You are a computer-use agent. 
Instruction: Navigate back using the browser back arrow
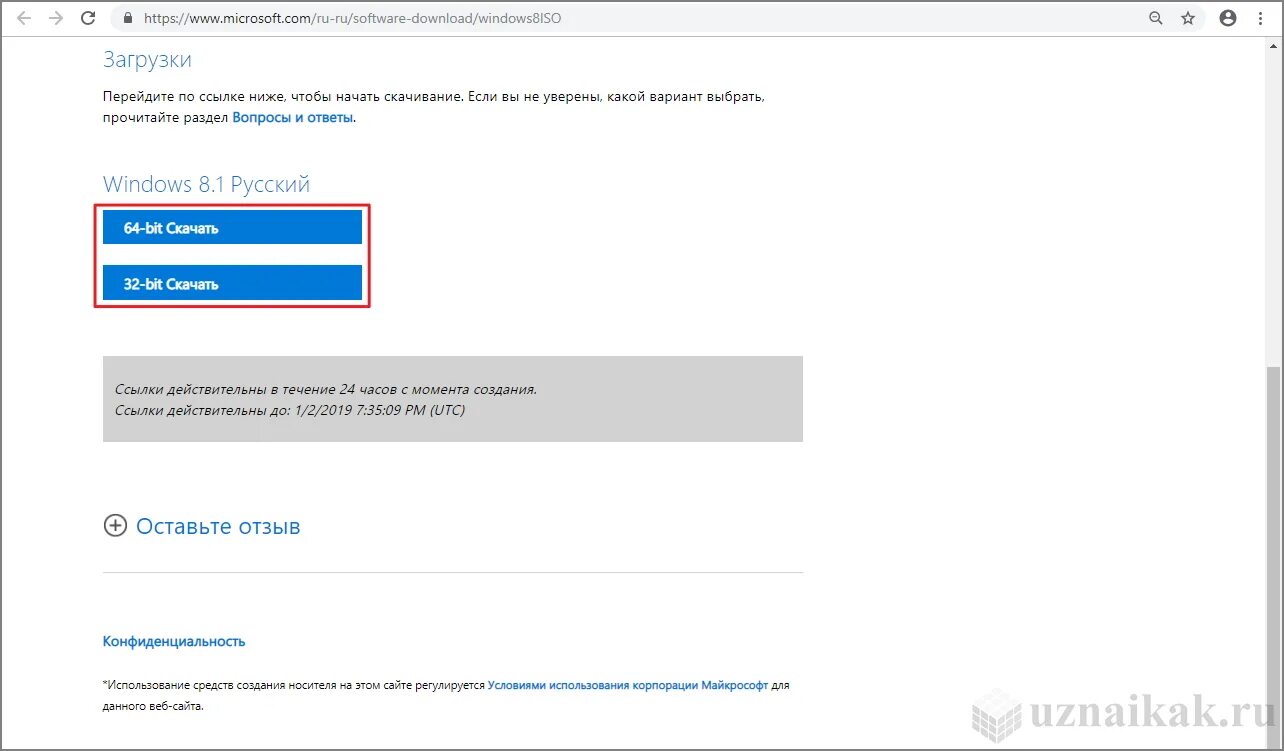pos(24,17)
